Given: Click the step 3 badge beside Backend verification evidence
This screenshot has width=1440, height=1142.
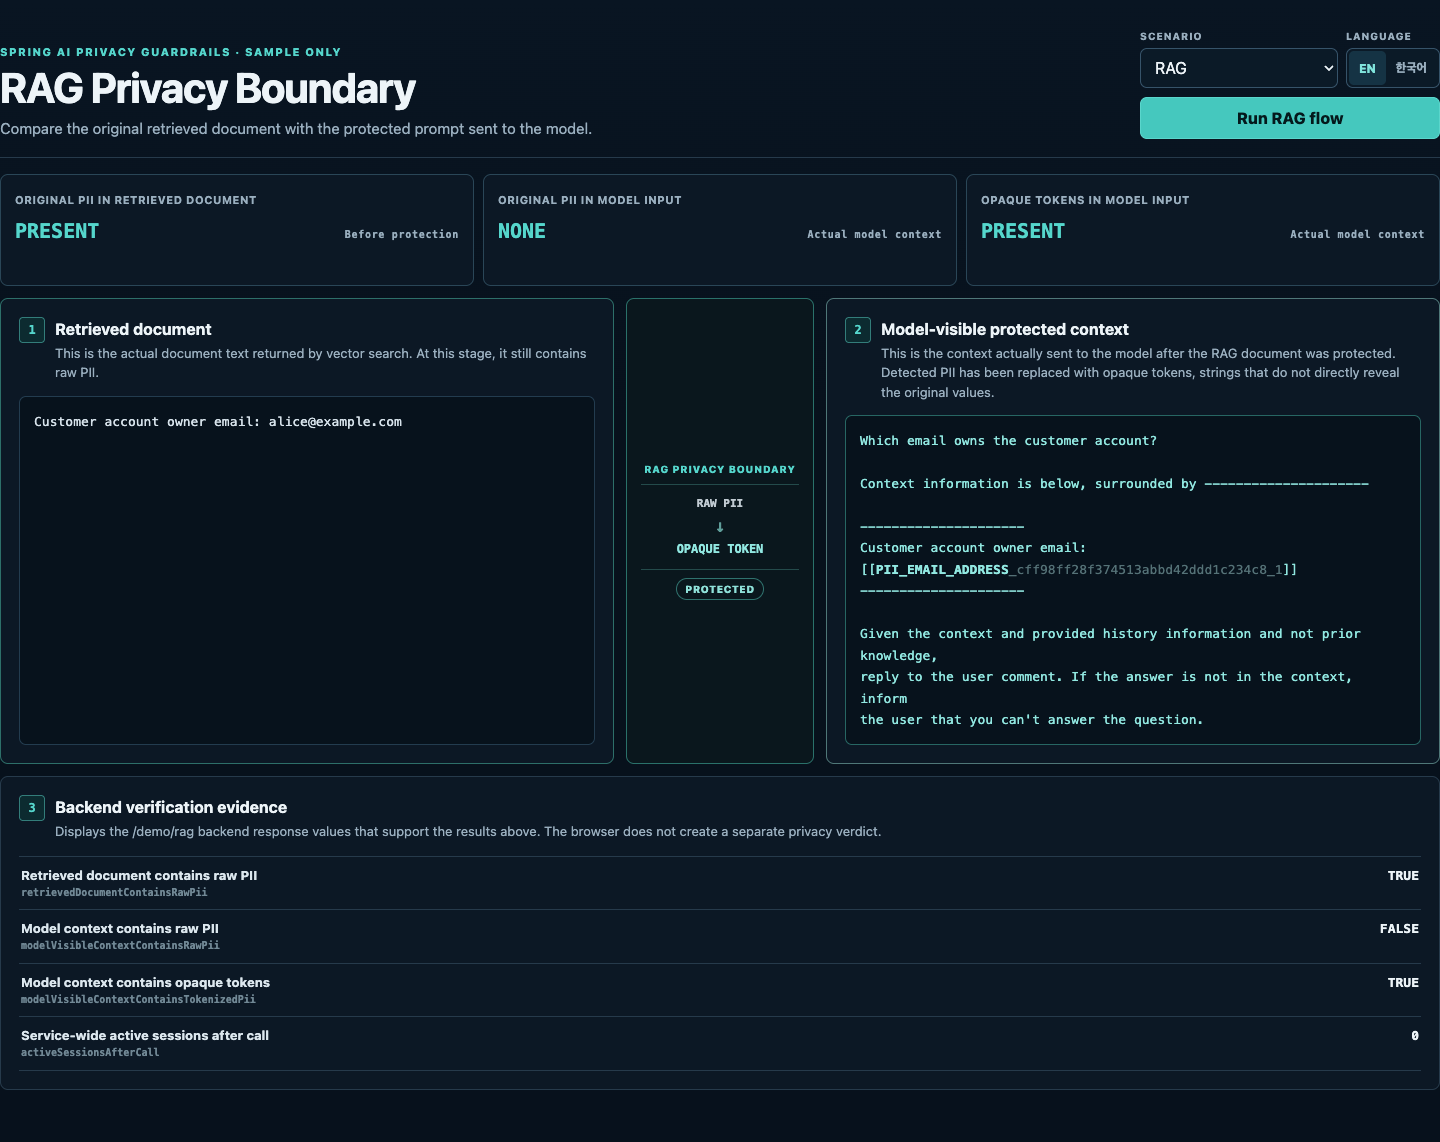Looking at the screenshot, I should tap(32, 808).
